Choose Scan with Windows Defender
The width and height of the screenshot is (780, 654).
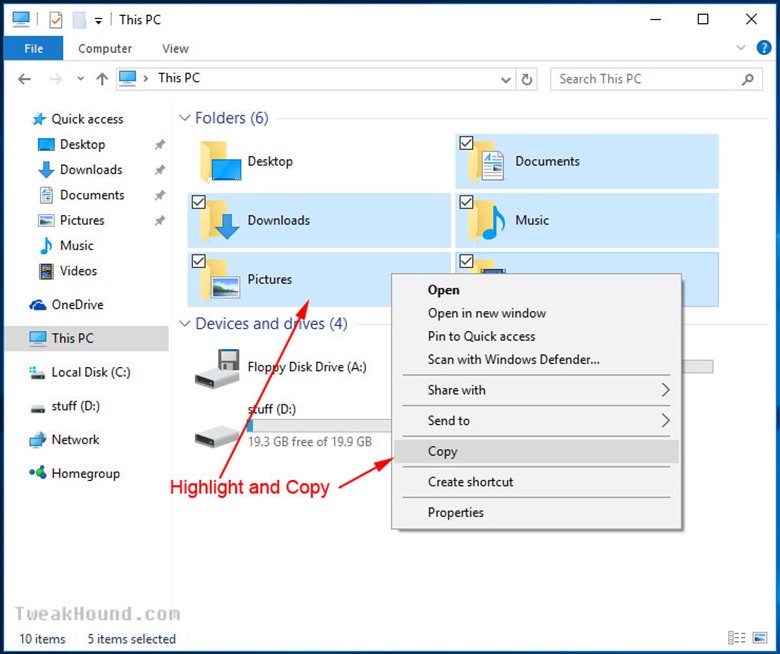point(513,359)
